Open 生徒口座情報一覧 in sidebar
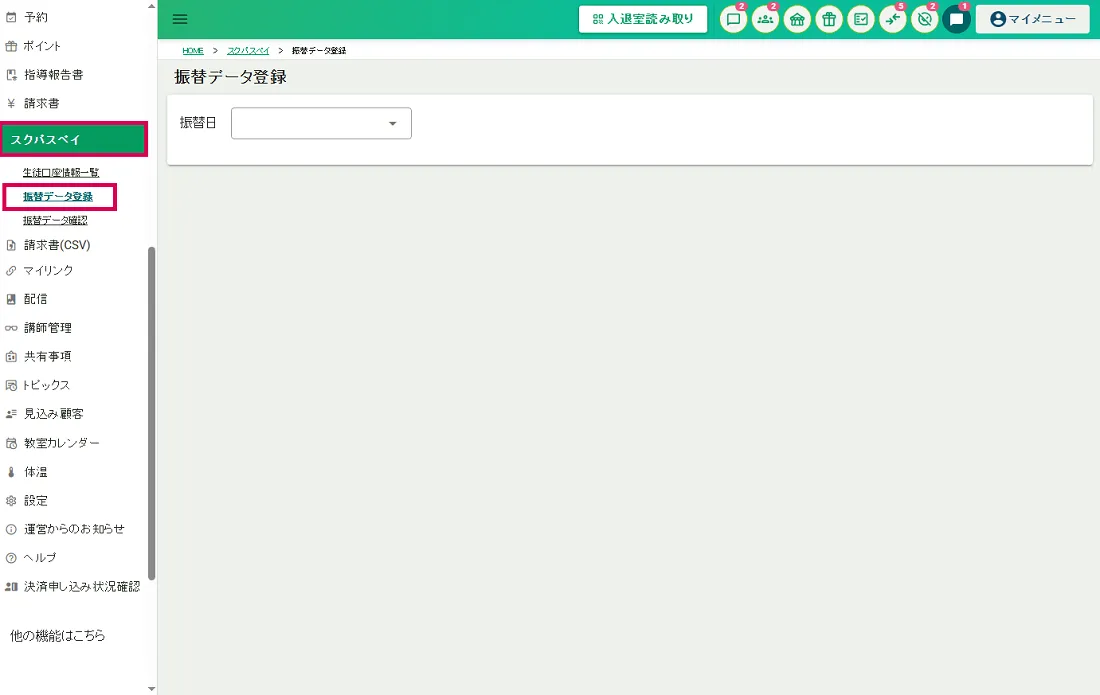 61,173
